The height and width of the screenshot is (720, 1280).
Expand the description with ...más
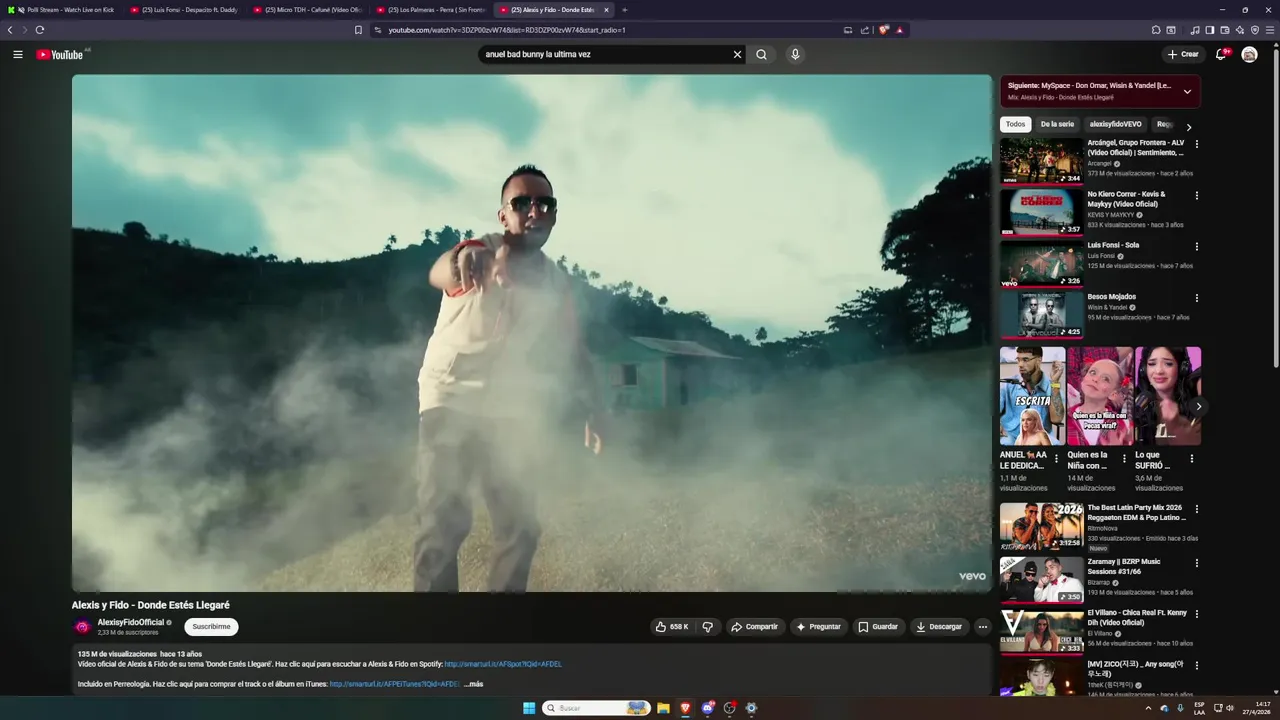pyautogui.click(x=473, y=684)
